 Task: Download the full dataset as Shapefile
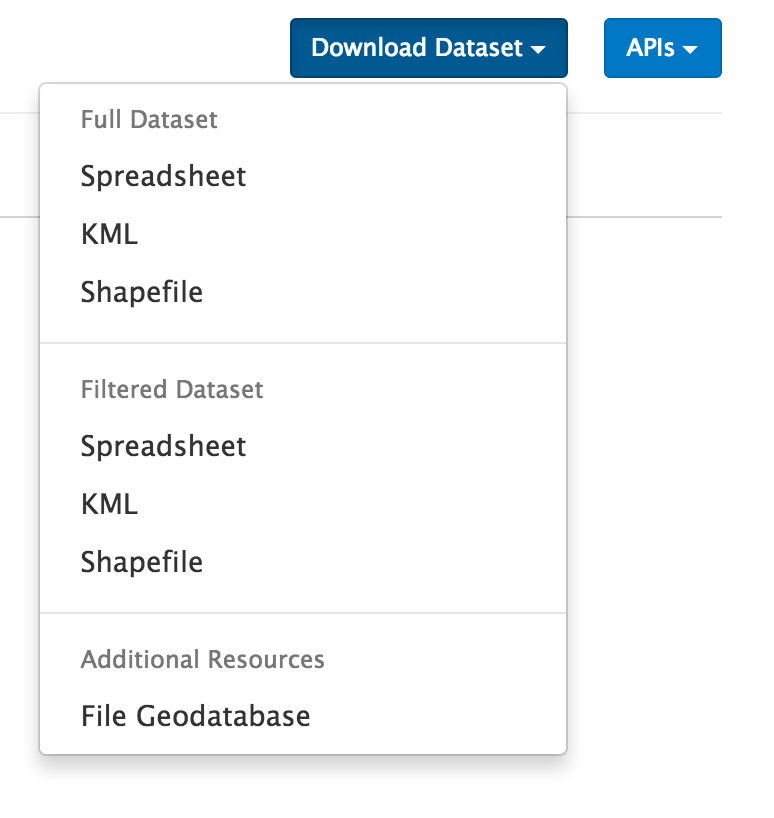click(x=140, y=291)
